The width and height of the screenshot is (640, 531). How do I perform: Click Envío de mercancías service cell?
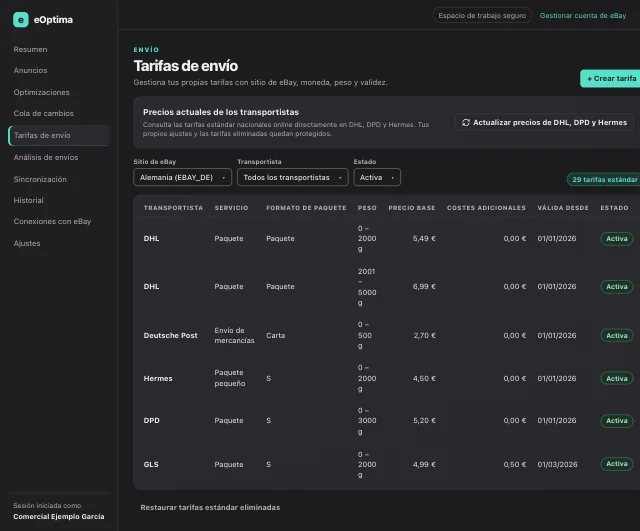tap(234, 335)
